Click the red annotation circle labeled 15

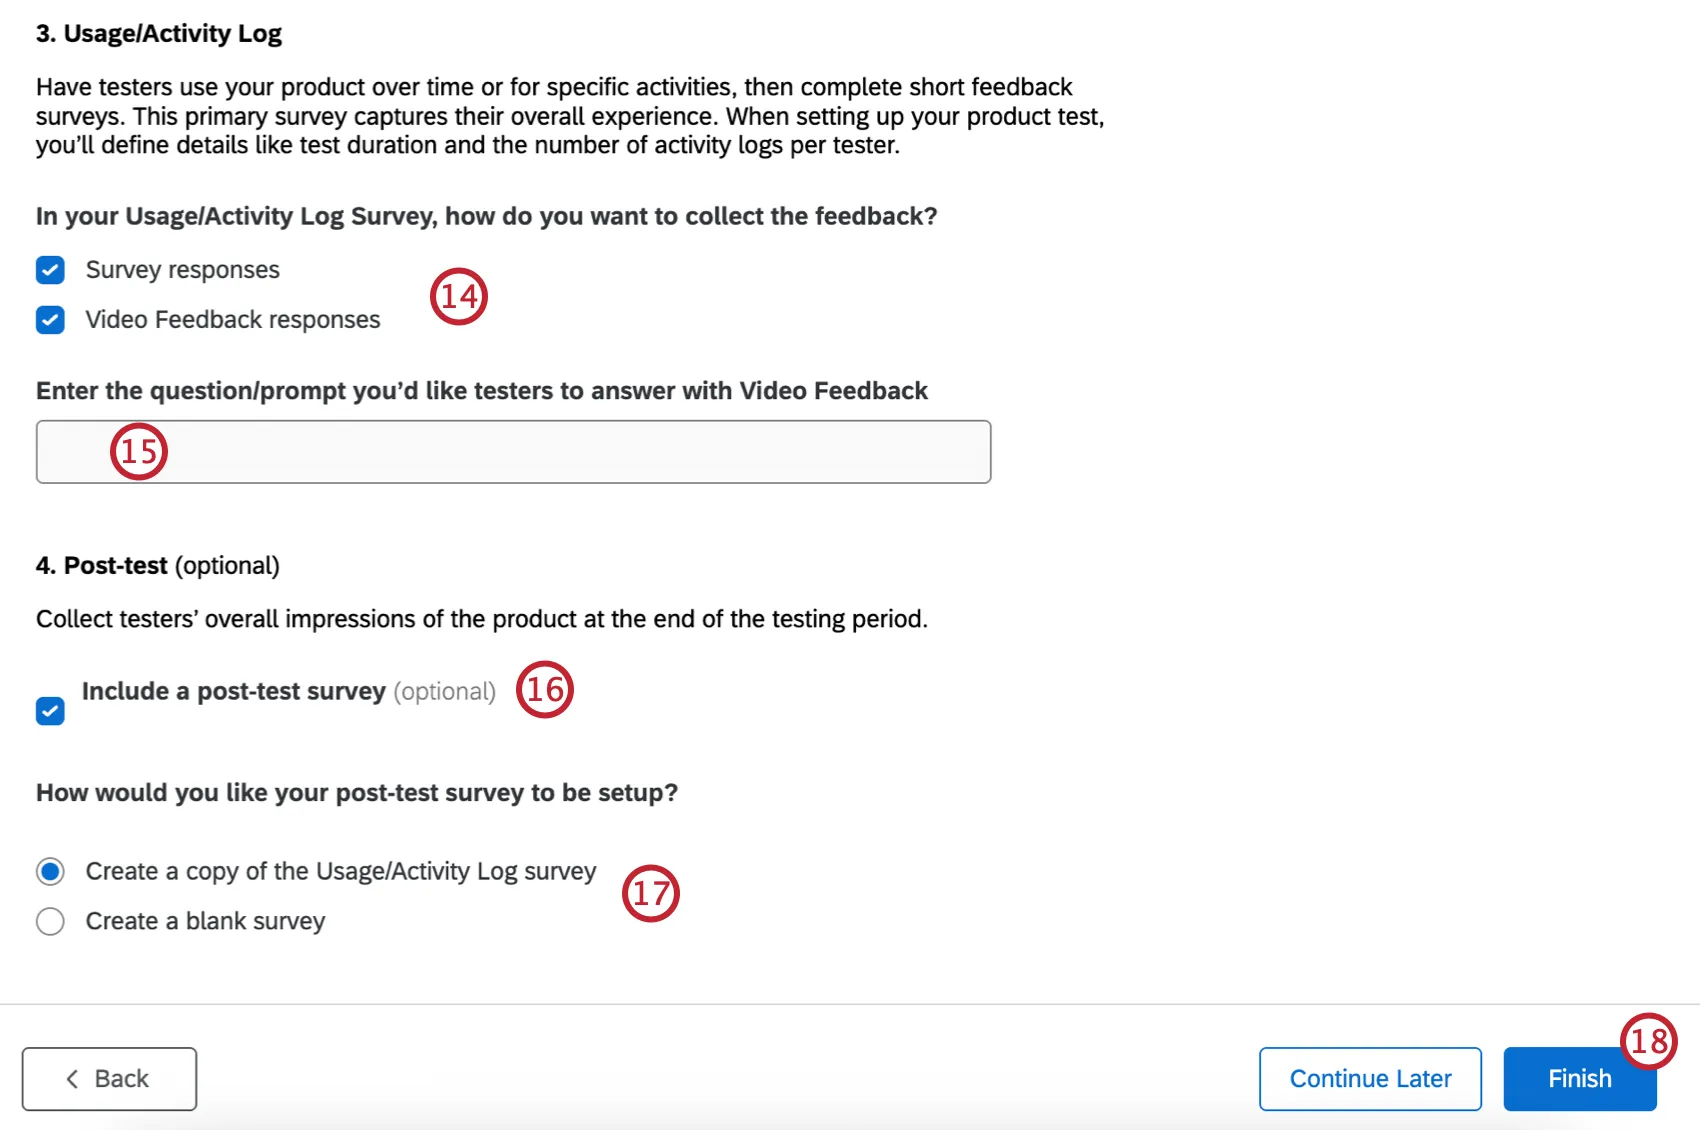[x=140, y=452]
